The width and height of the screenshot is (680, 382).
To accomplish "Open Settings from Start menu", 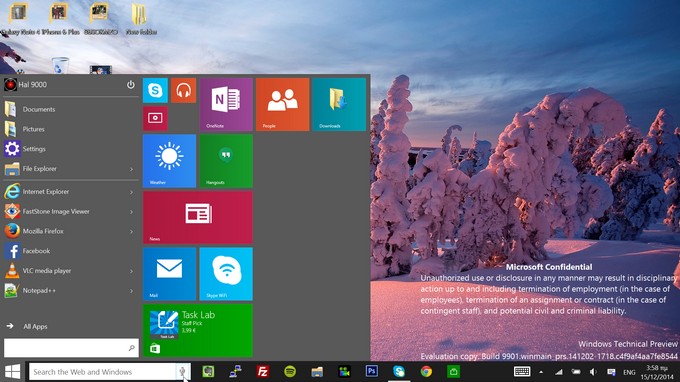I will [71, 149].
